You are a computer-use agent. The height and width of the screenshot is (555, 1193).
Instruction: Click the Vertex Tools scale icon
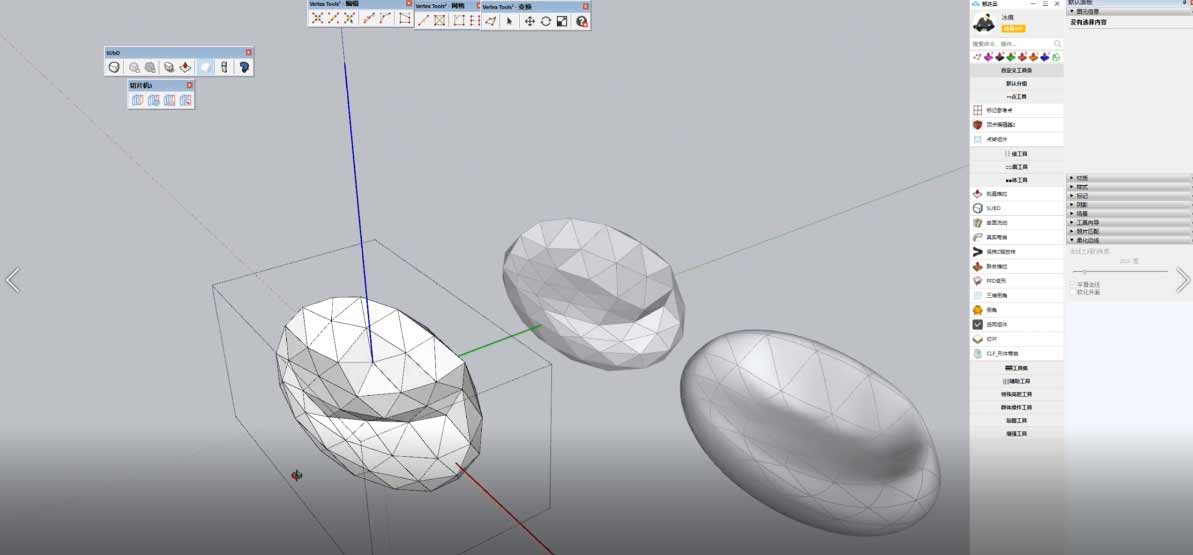562,21
